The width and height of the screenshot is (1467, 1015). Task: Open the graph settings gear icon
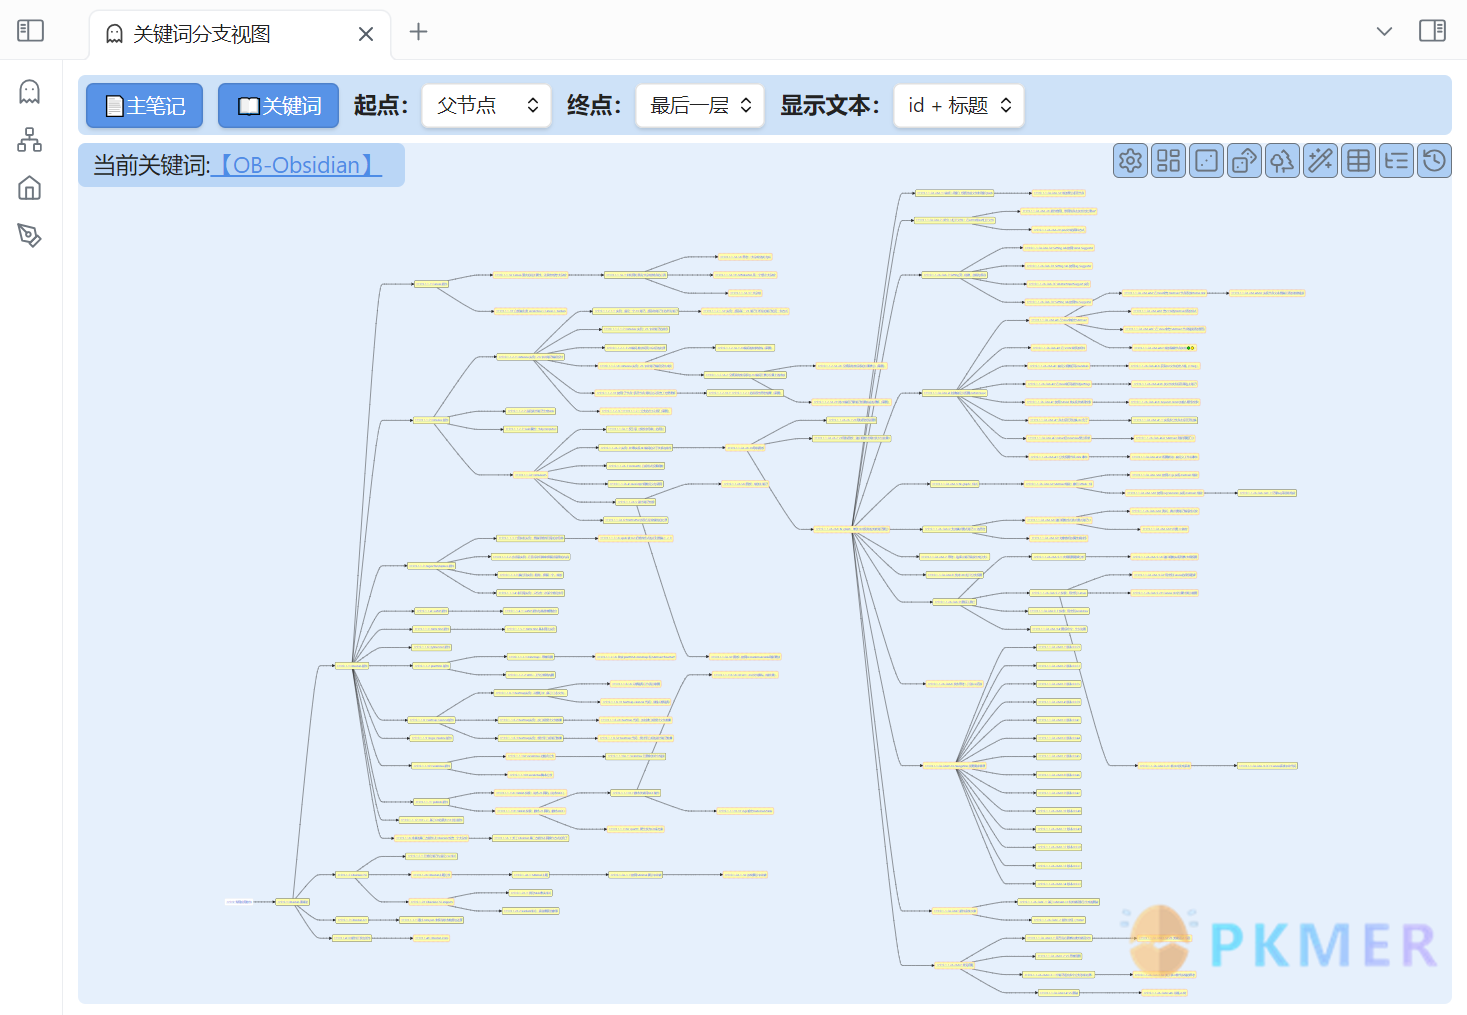tap(1130, 161)
